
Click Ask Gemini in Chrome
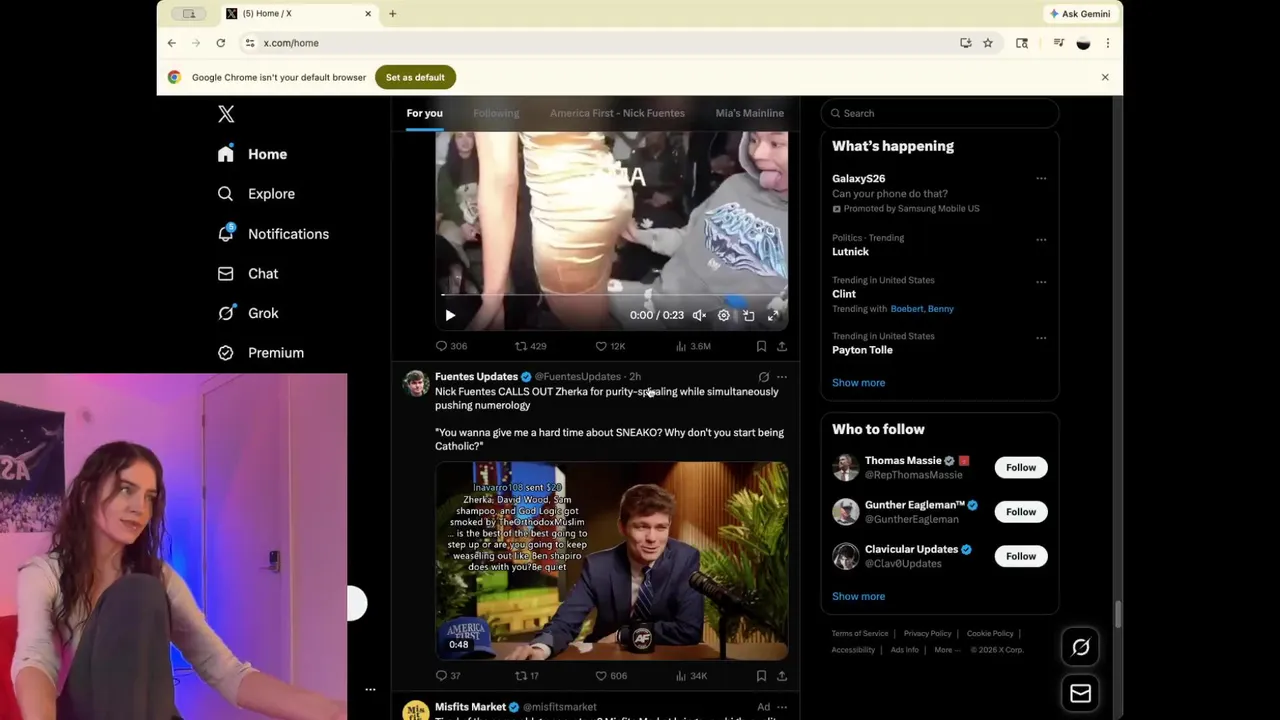[x=1080, y=14]
